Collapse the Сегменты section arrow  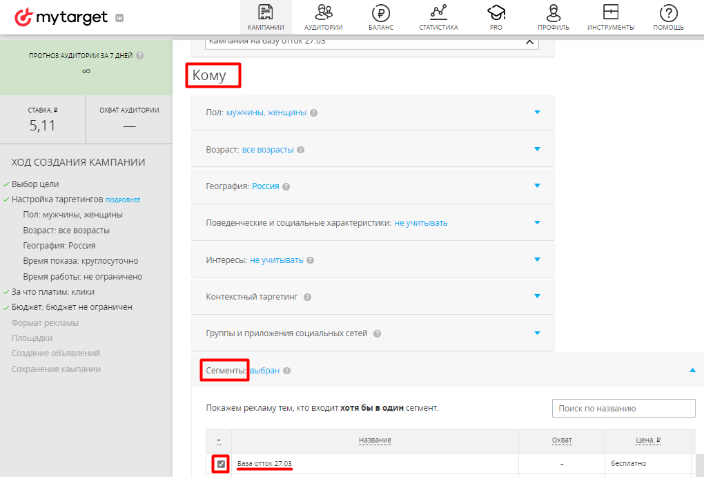tap(692, 370)
